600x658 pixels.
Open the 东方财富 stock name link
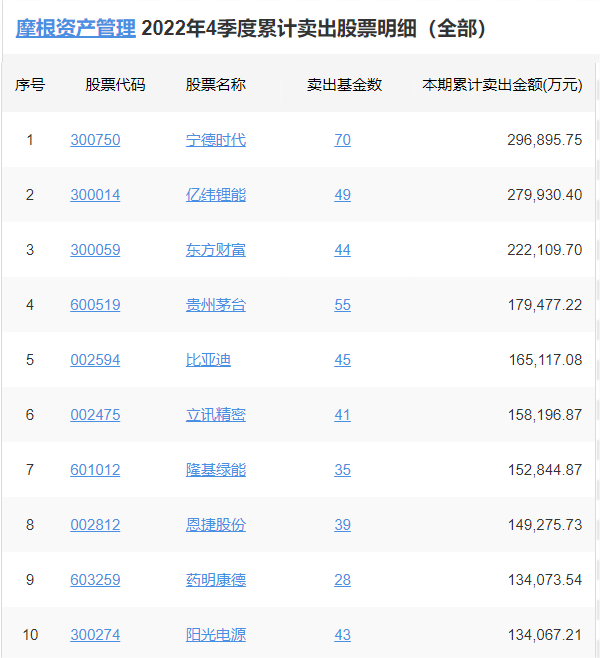215,250
